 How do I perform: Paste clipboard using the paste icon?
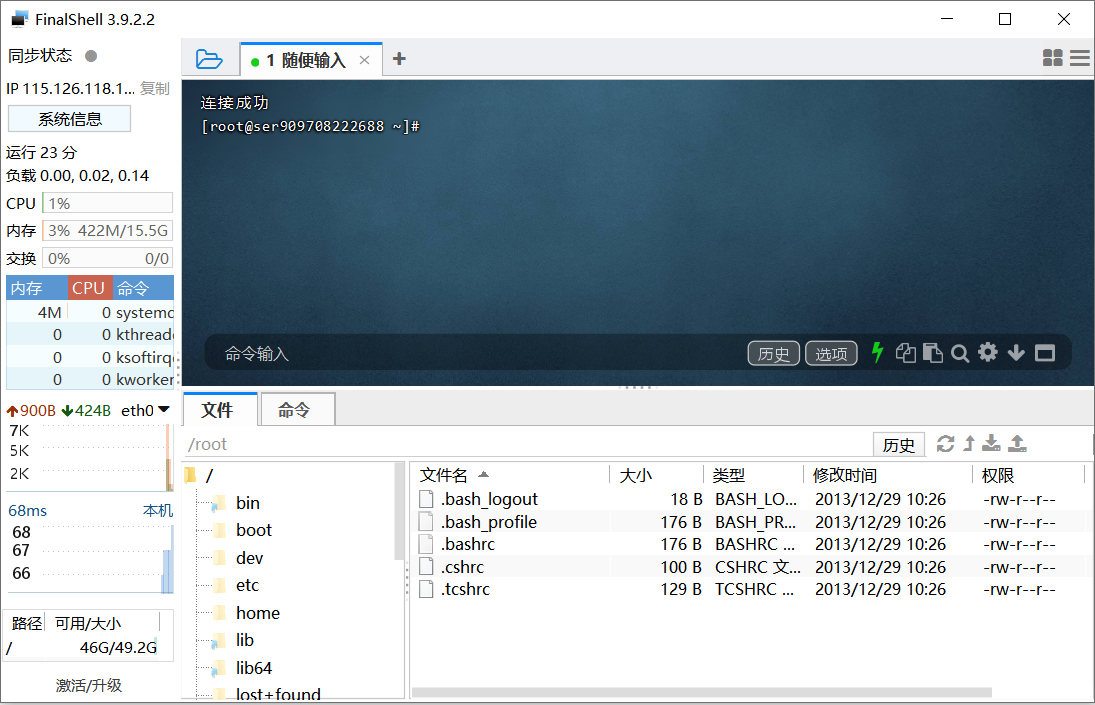[933, 353]
